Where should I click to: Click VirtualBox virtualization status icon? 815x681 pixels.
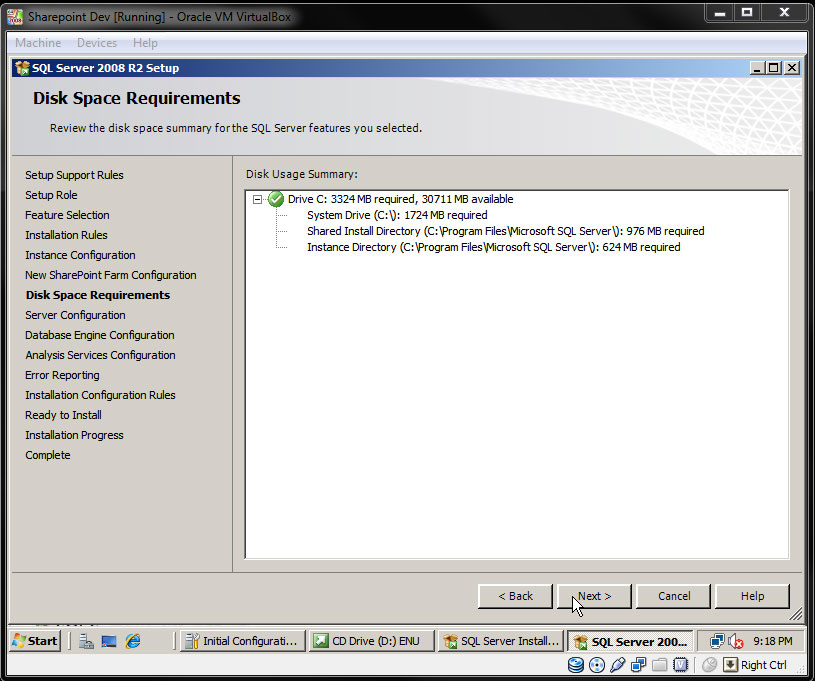pos(680,665)
